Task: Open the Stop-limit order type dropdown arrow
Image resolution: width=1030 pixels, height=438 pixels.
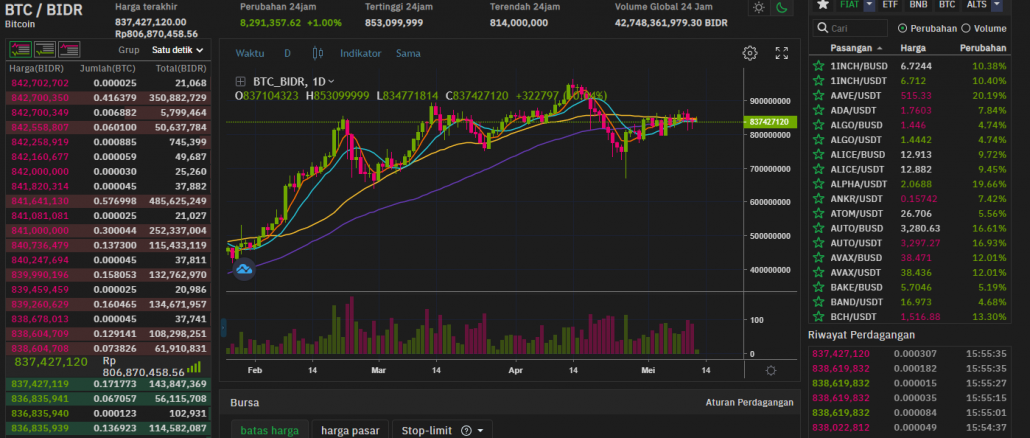Action: coord(481,431)
